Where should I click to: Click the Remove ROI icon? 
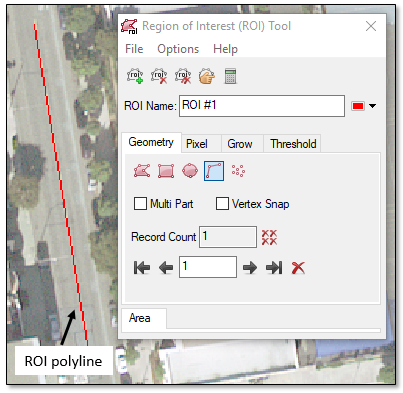159,76
